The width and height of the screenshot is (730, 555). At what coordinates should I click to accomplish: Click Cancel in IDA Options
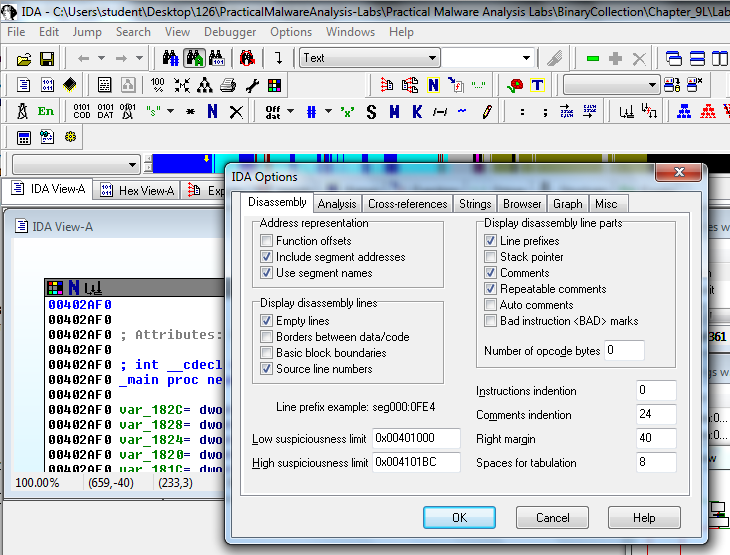point(553,518)
